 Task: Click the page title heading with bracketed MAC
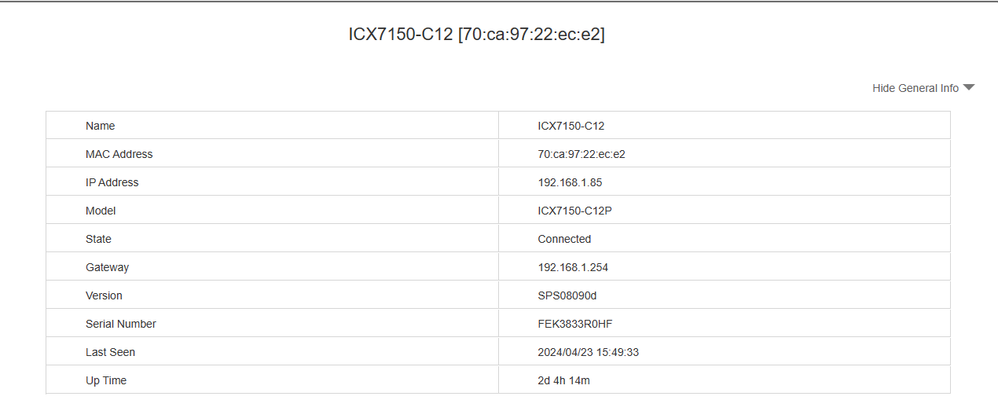coord(476,34)
